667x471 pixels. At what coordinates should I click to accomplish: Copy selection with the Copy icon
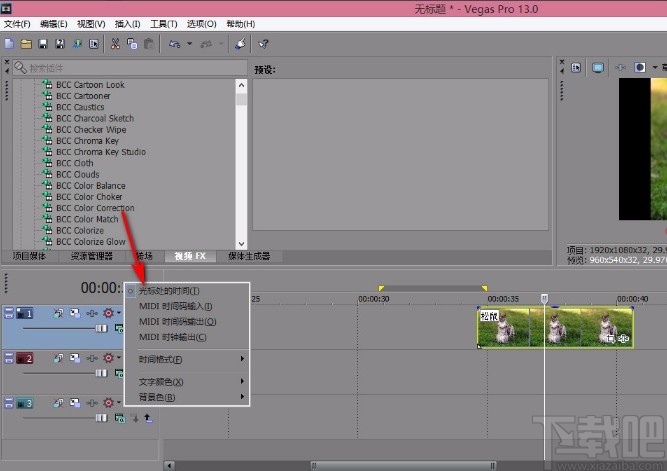pos(132,44)
